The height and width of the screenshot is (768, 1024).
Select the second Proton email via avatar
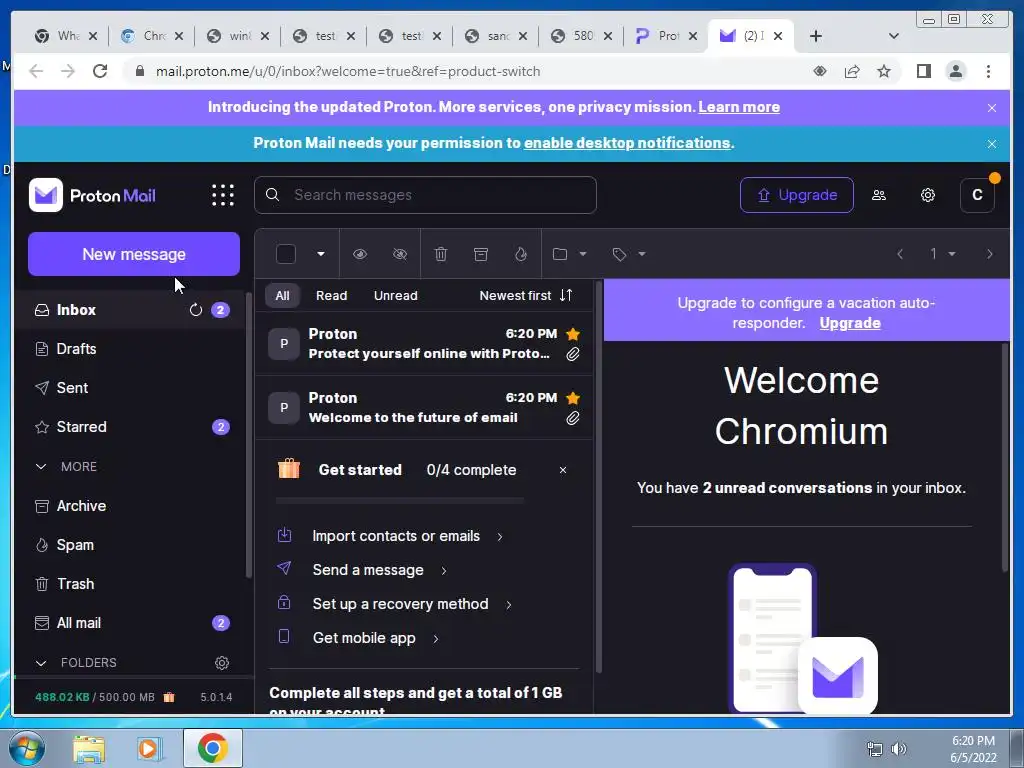283,408
